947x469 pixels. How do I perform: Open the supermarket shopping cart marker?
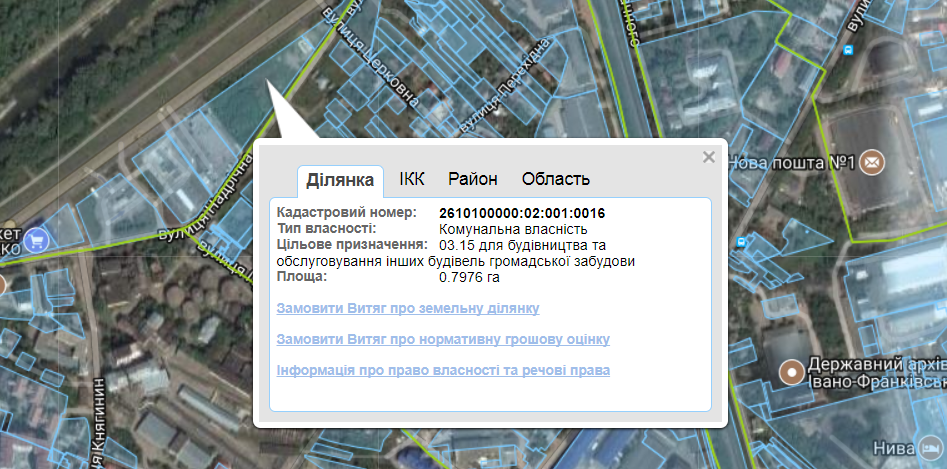click(x=36, y=239)
